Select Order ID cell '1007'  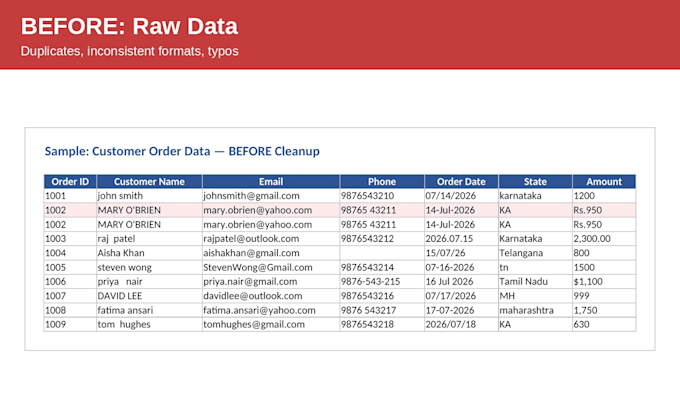coord(70,296)
